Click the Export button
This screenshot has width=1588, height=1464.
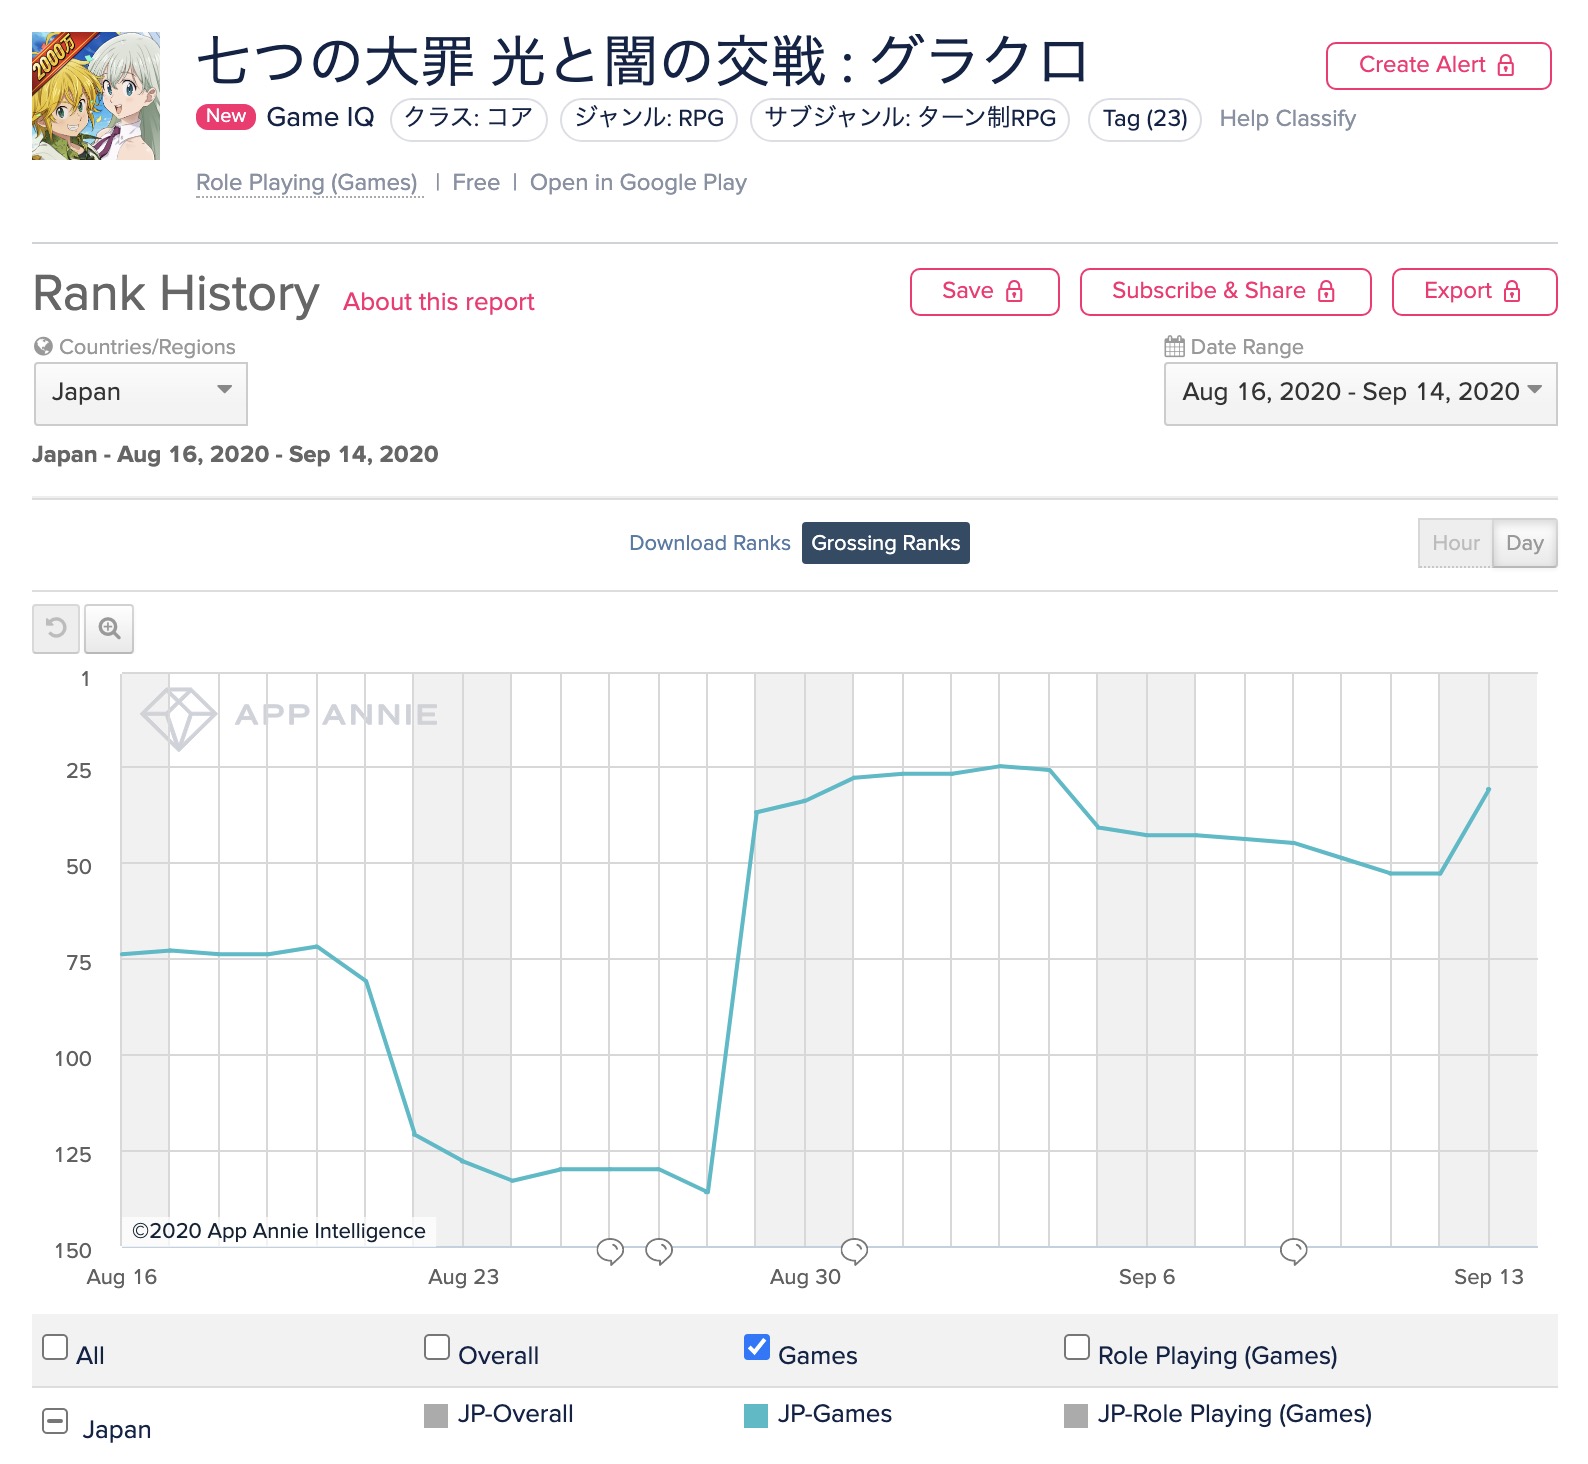tap(1475, 292)
